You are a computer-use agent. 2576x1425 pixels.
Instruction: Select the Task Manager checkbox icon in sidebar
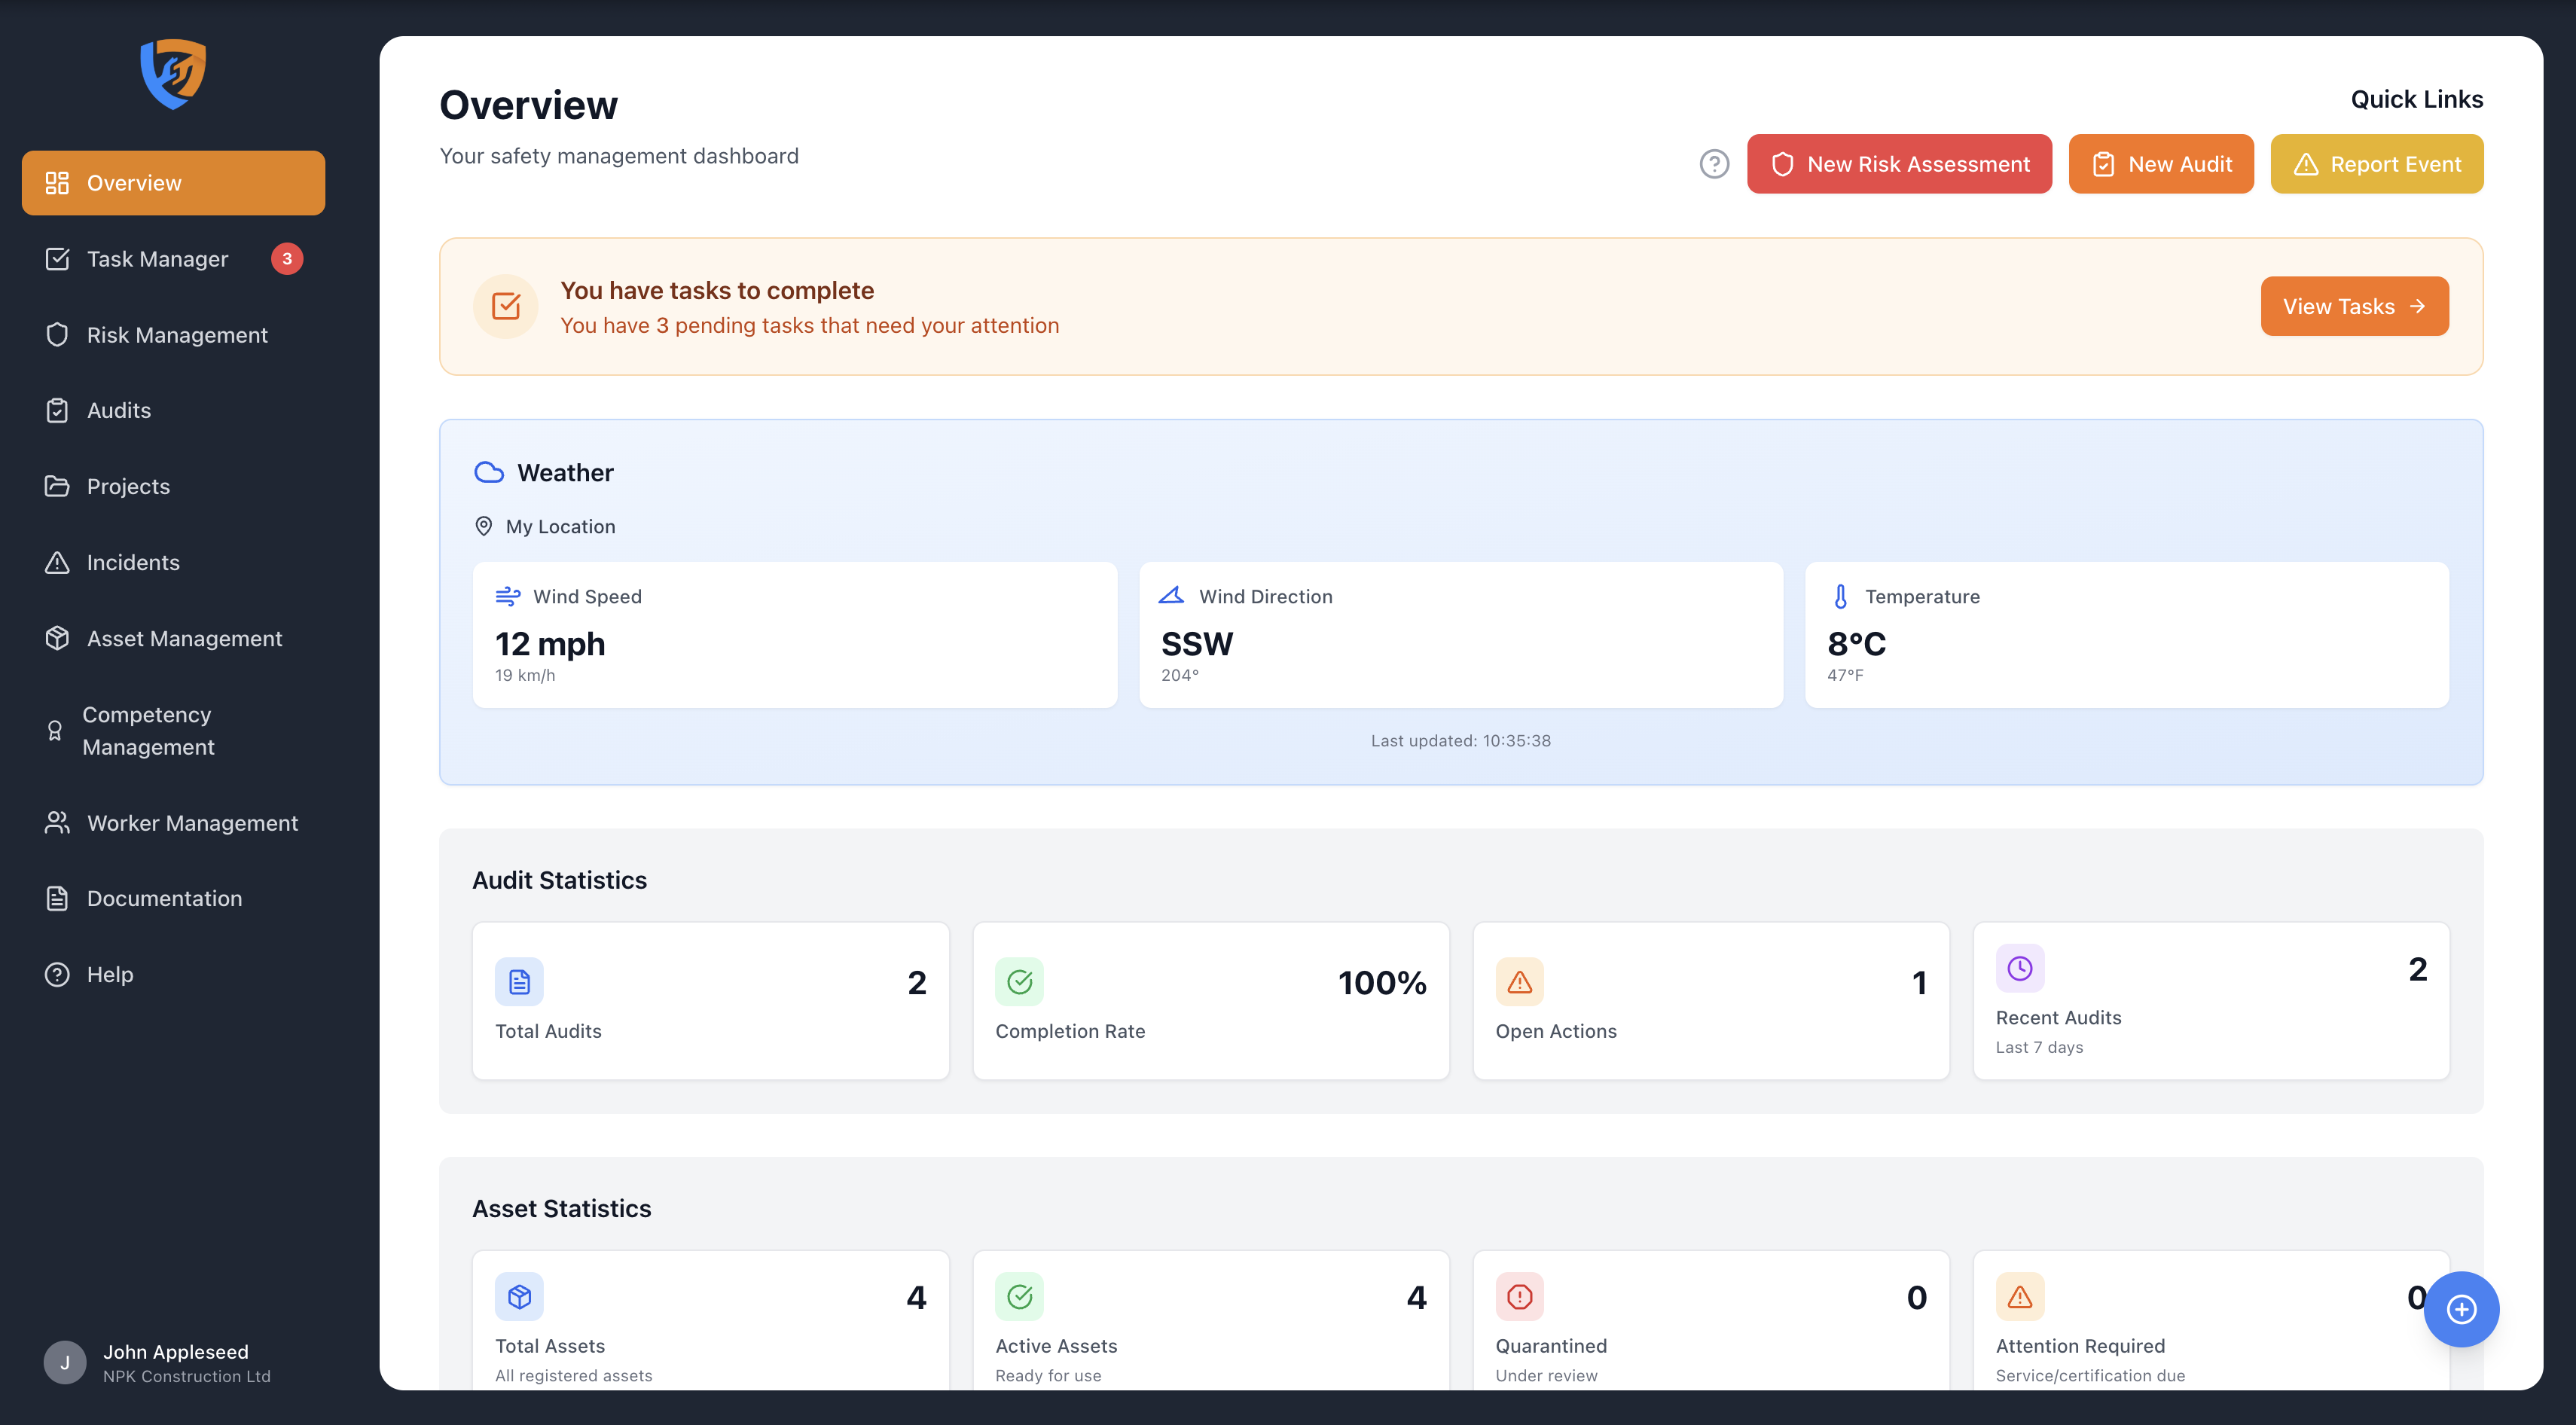click(57, 258)
